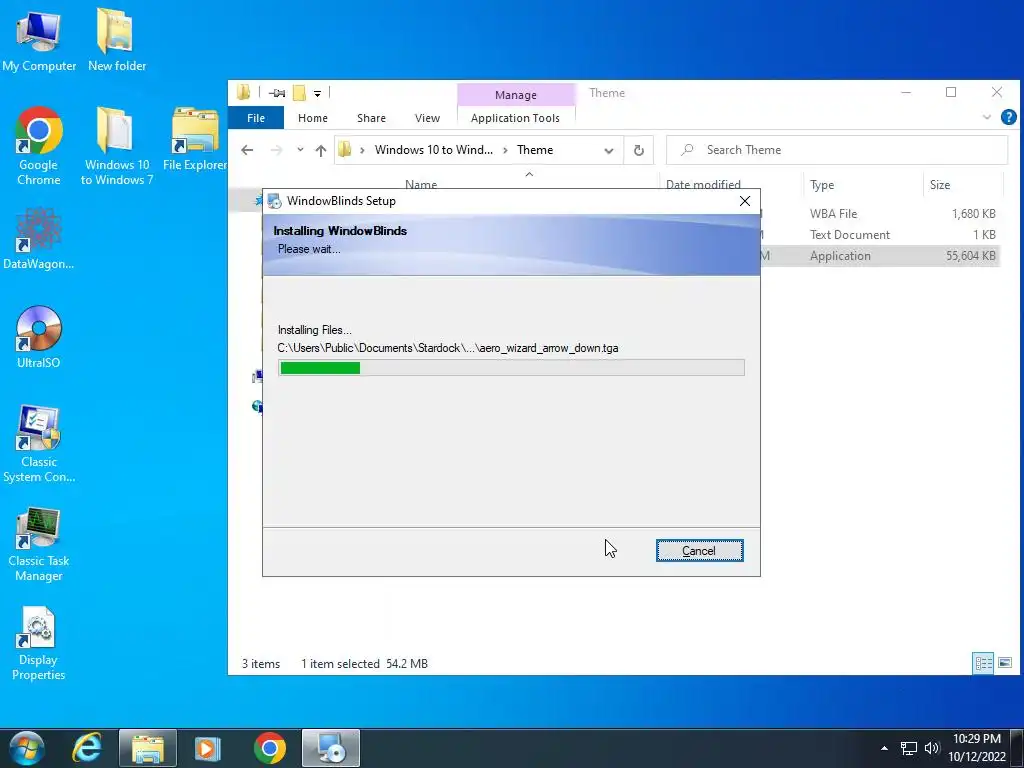
Task: Open File Explorer desktop shortcut
Action: coord(195,140)
